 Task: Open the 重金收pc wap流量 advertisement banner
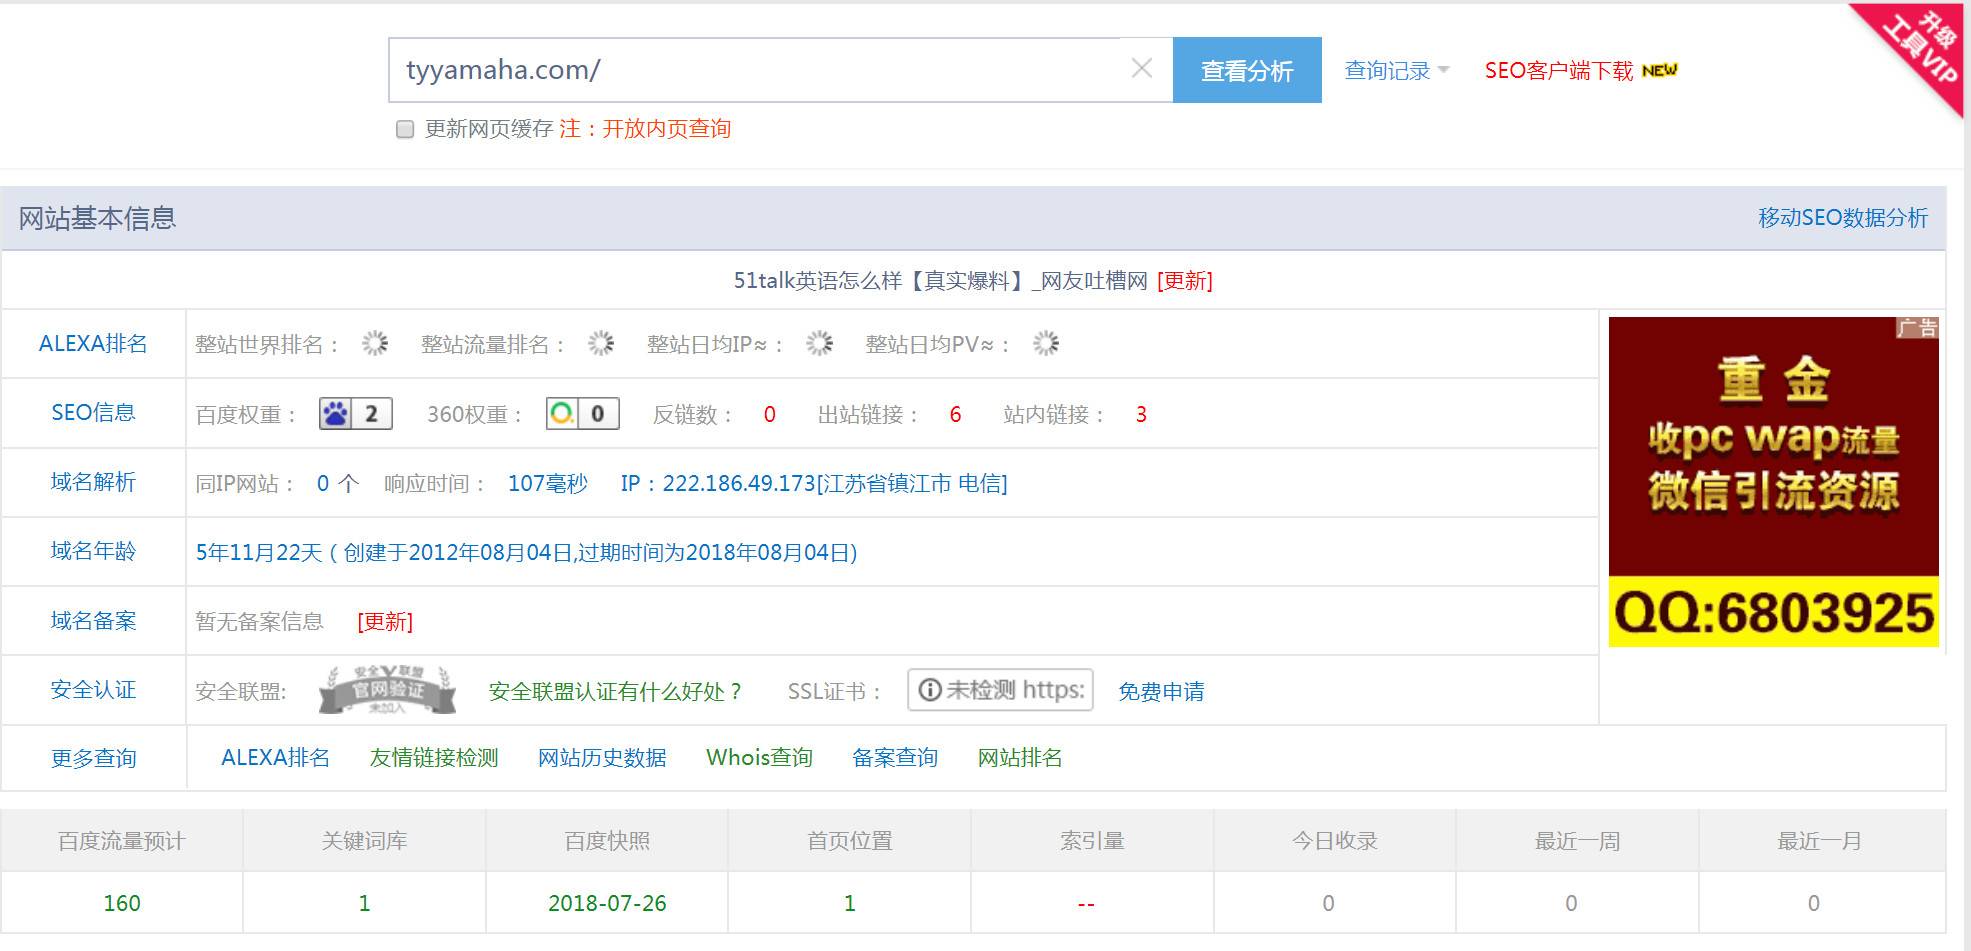tap(1773, 481)
